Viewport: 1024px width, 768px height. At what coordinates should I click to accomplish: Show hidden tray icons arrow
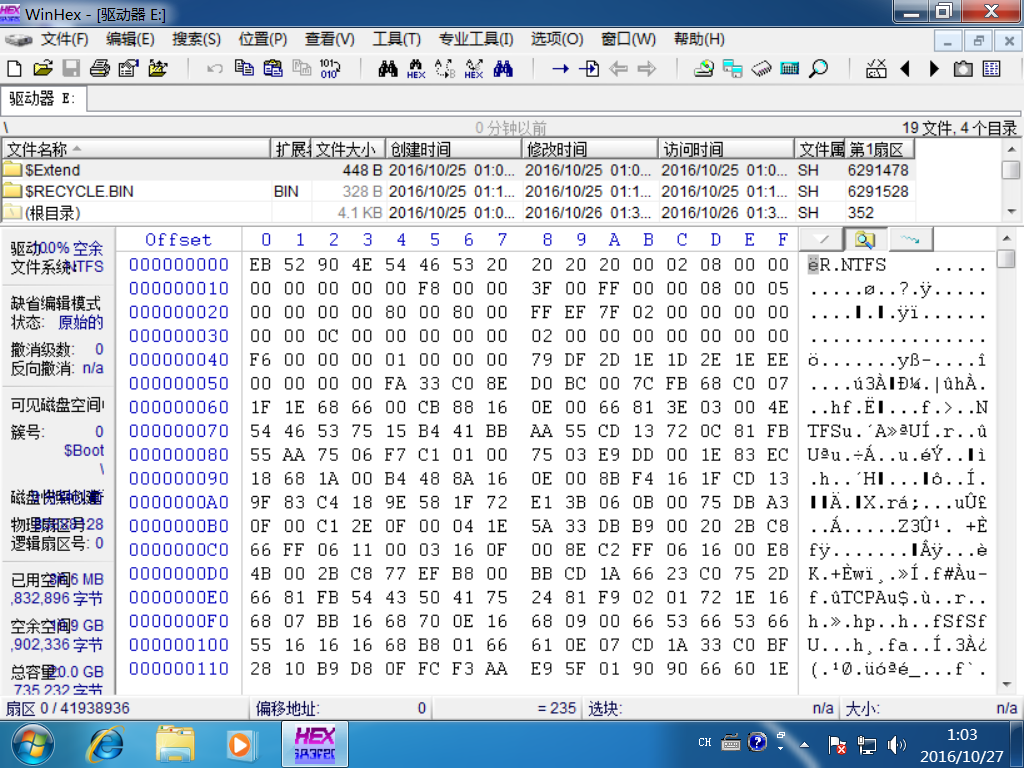805,744
